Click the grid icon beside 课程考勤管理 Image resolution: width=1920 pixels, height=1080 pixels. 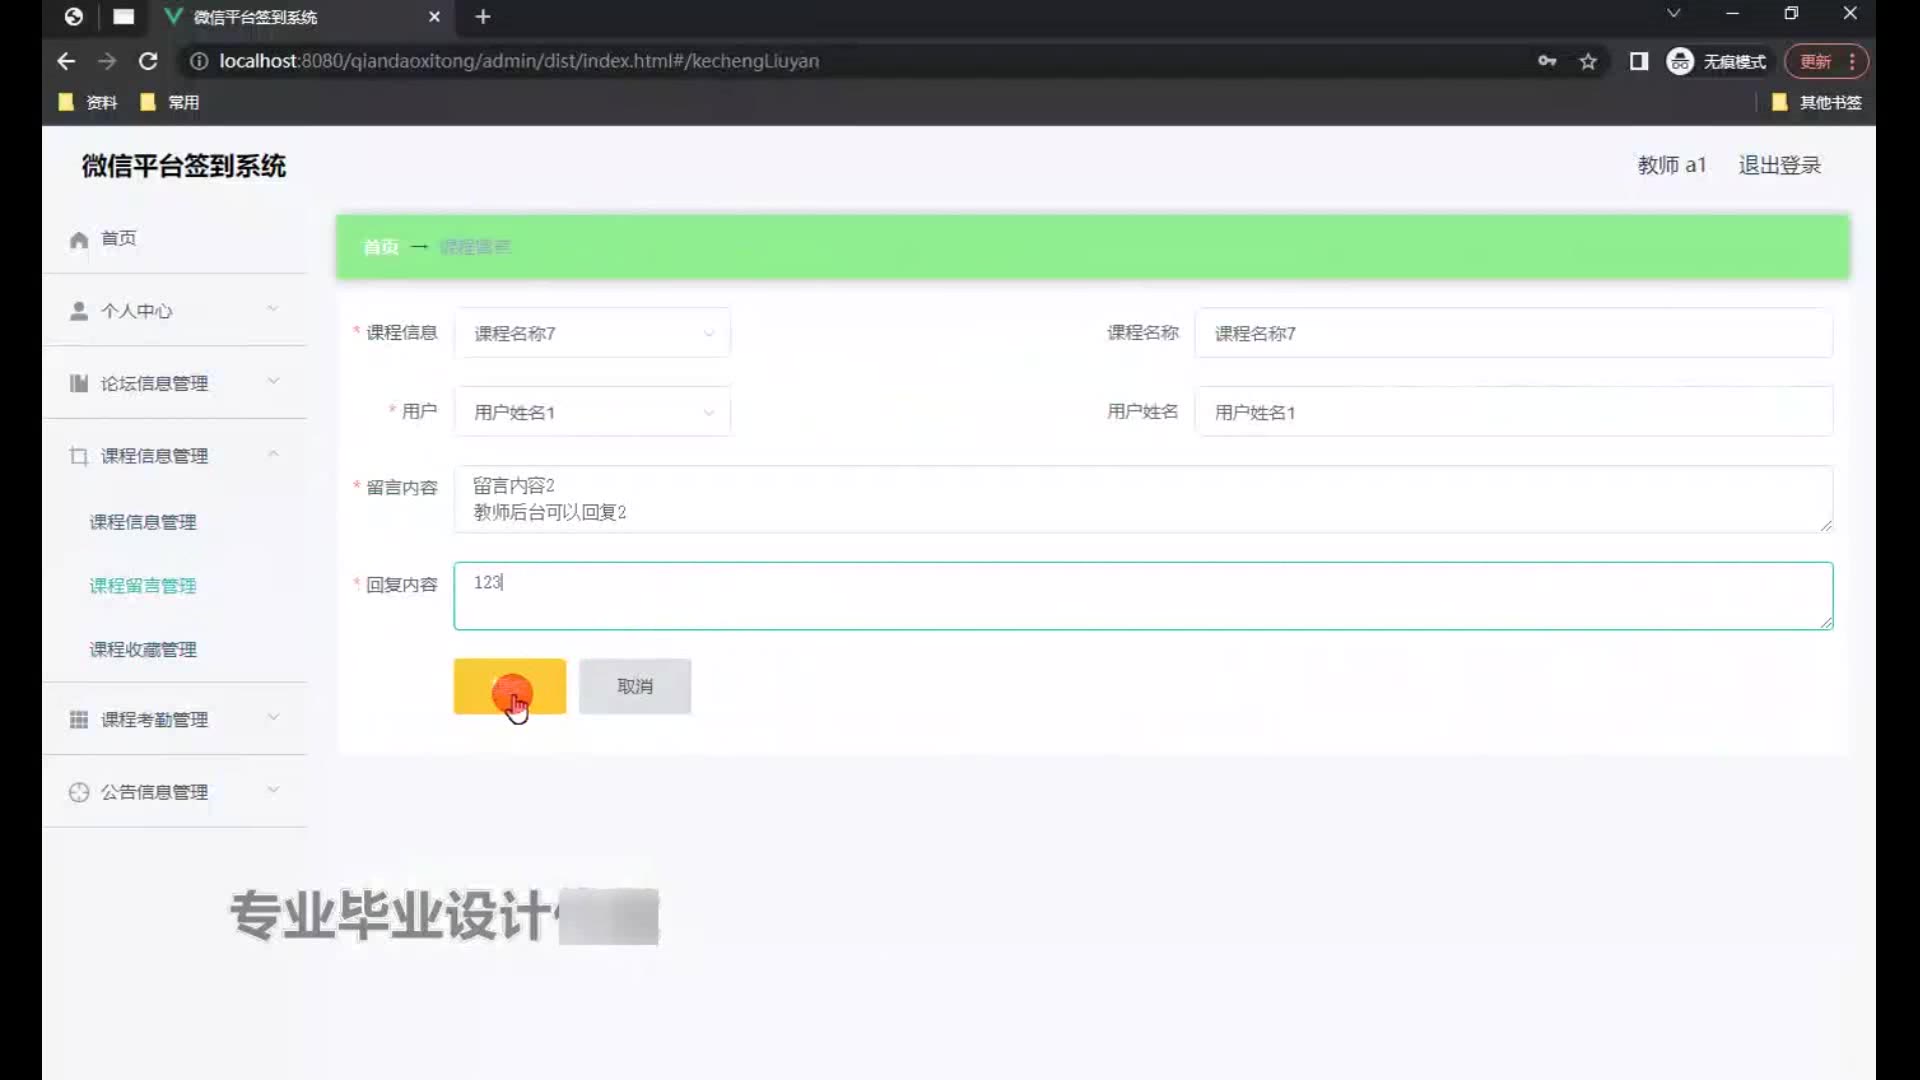pos(79,720)
